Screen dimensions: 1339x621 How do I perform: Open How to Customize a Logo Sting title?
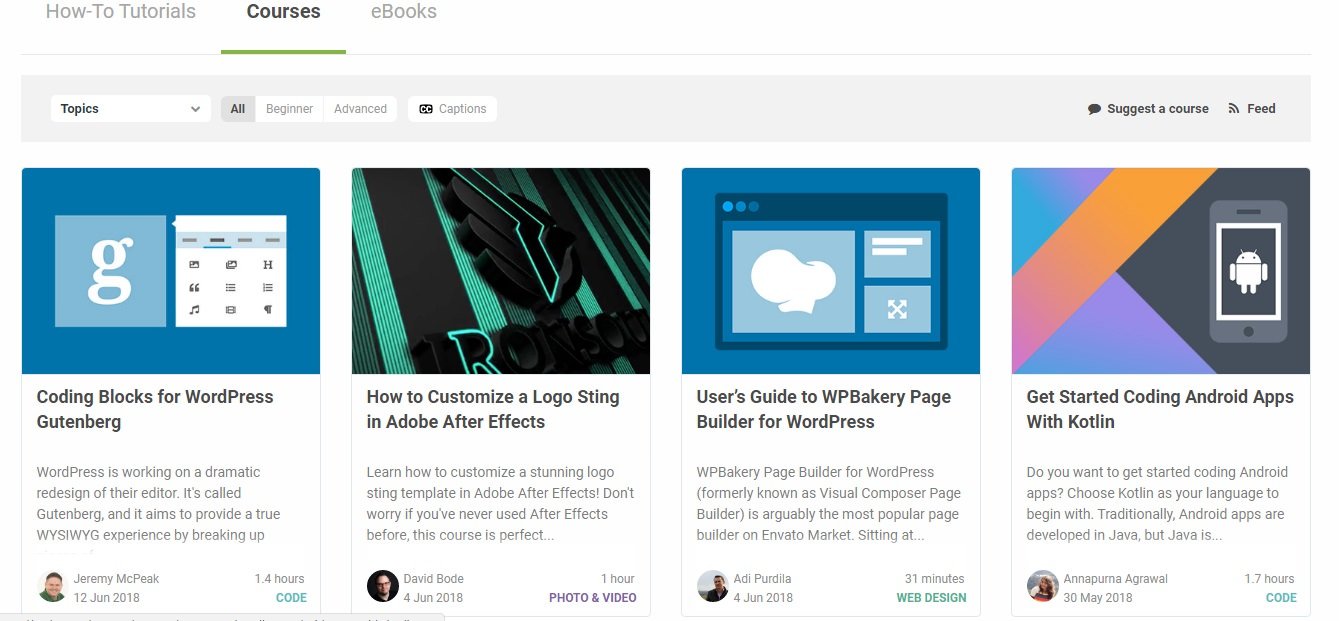493,409
